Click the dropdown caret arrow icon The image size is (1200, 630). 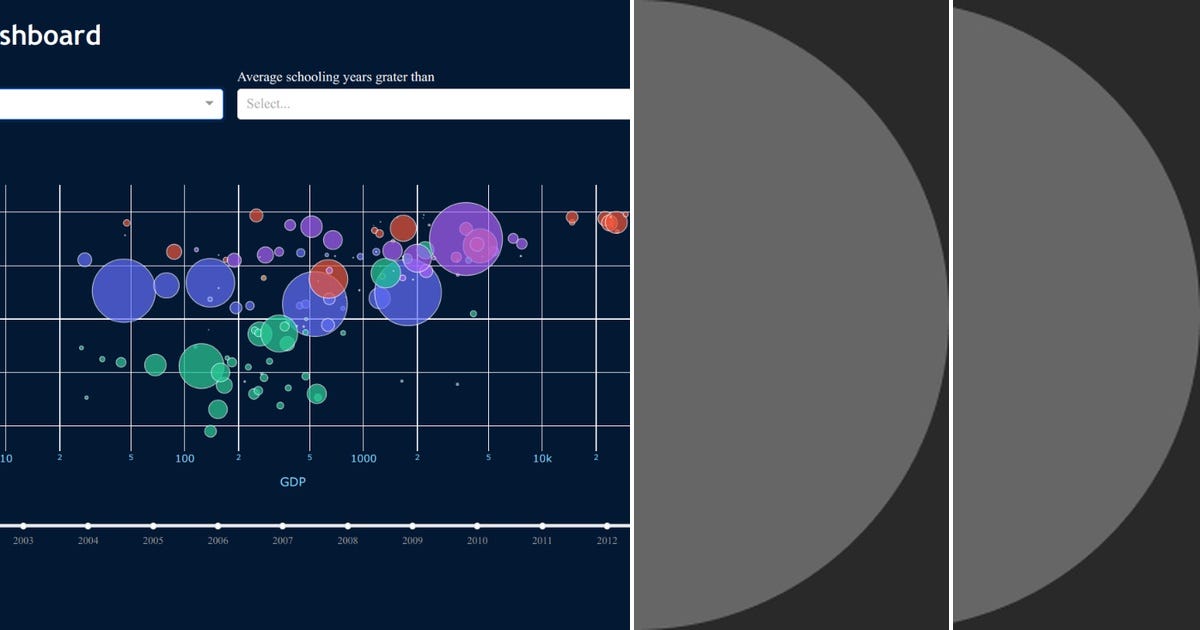pos(208,103)
